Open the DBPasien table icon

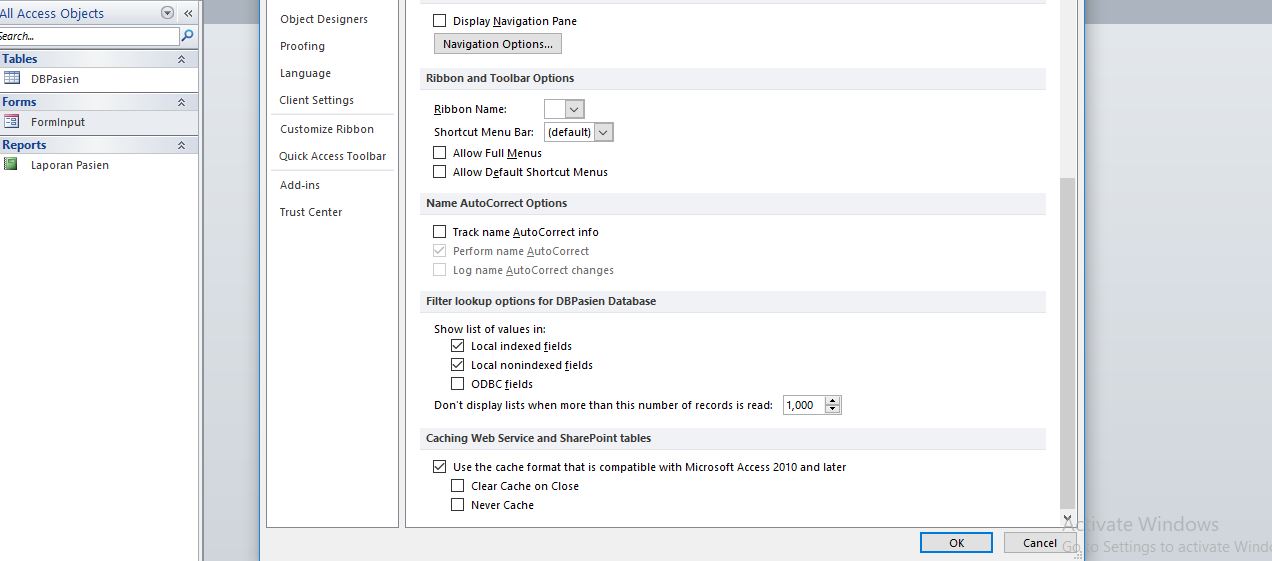[12, 78]
